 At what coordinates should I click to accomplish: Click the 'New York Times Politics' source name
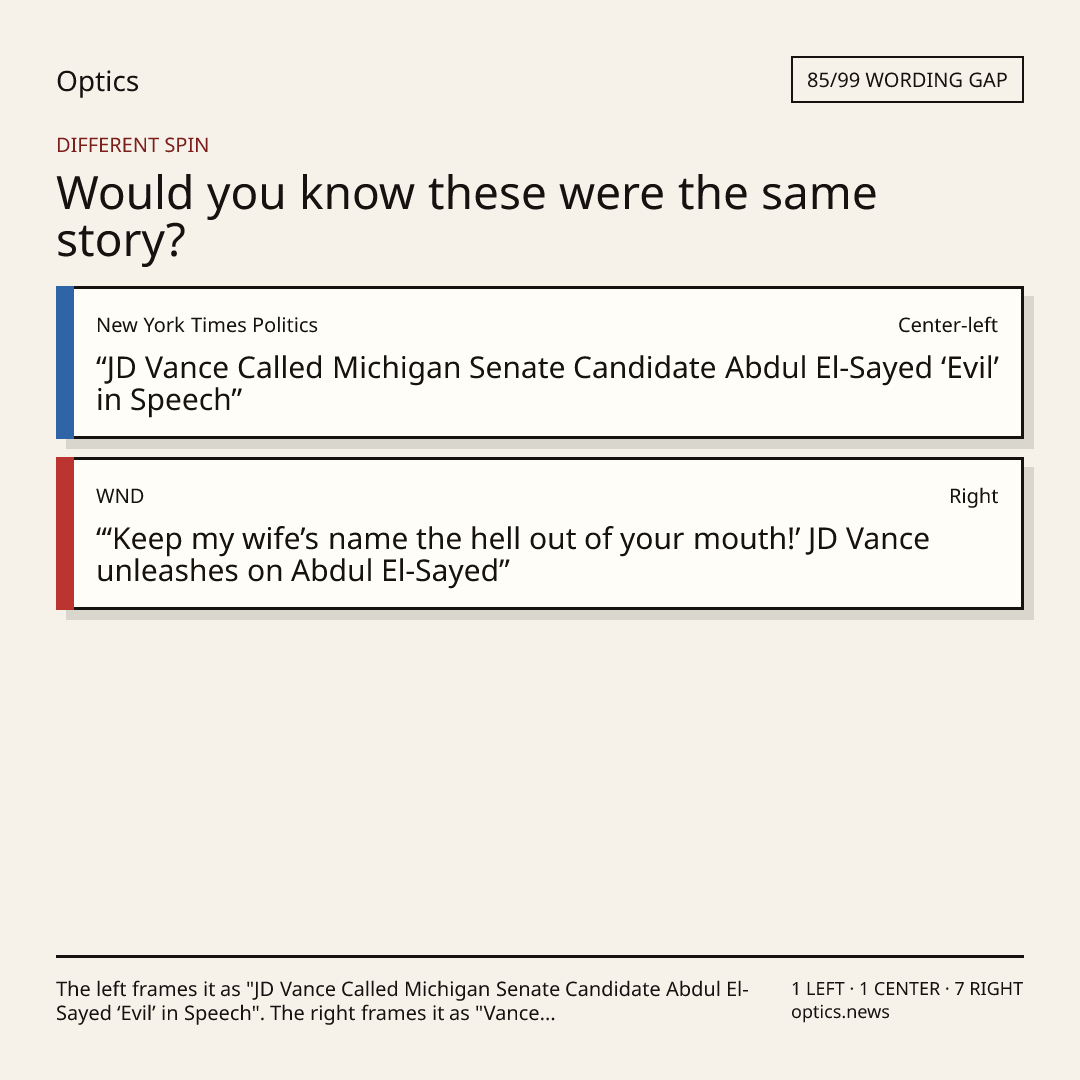(207, 325)
